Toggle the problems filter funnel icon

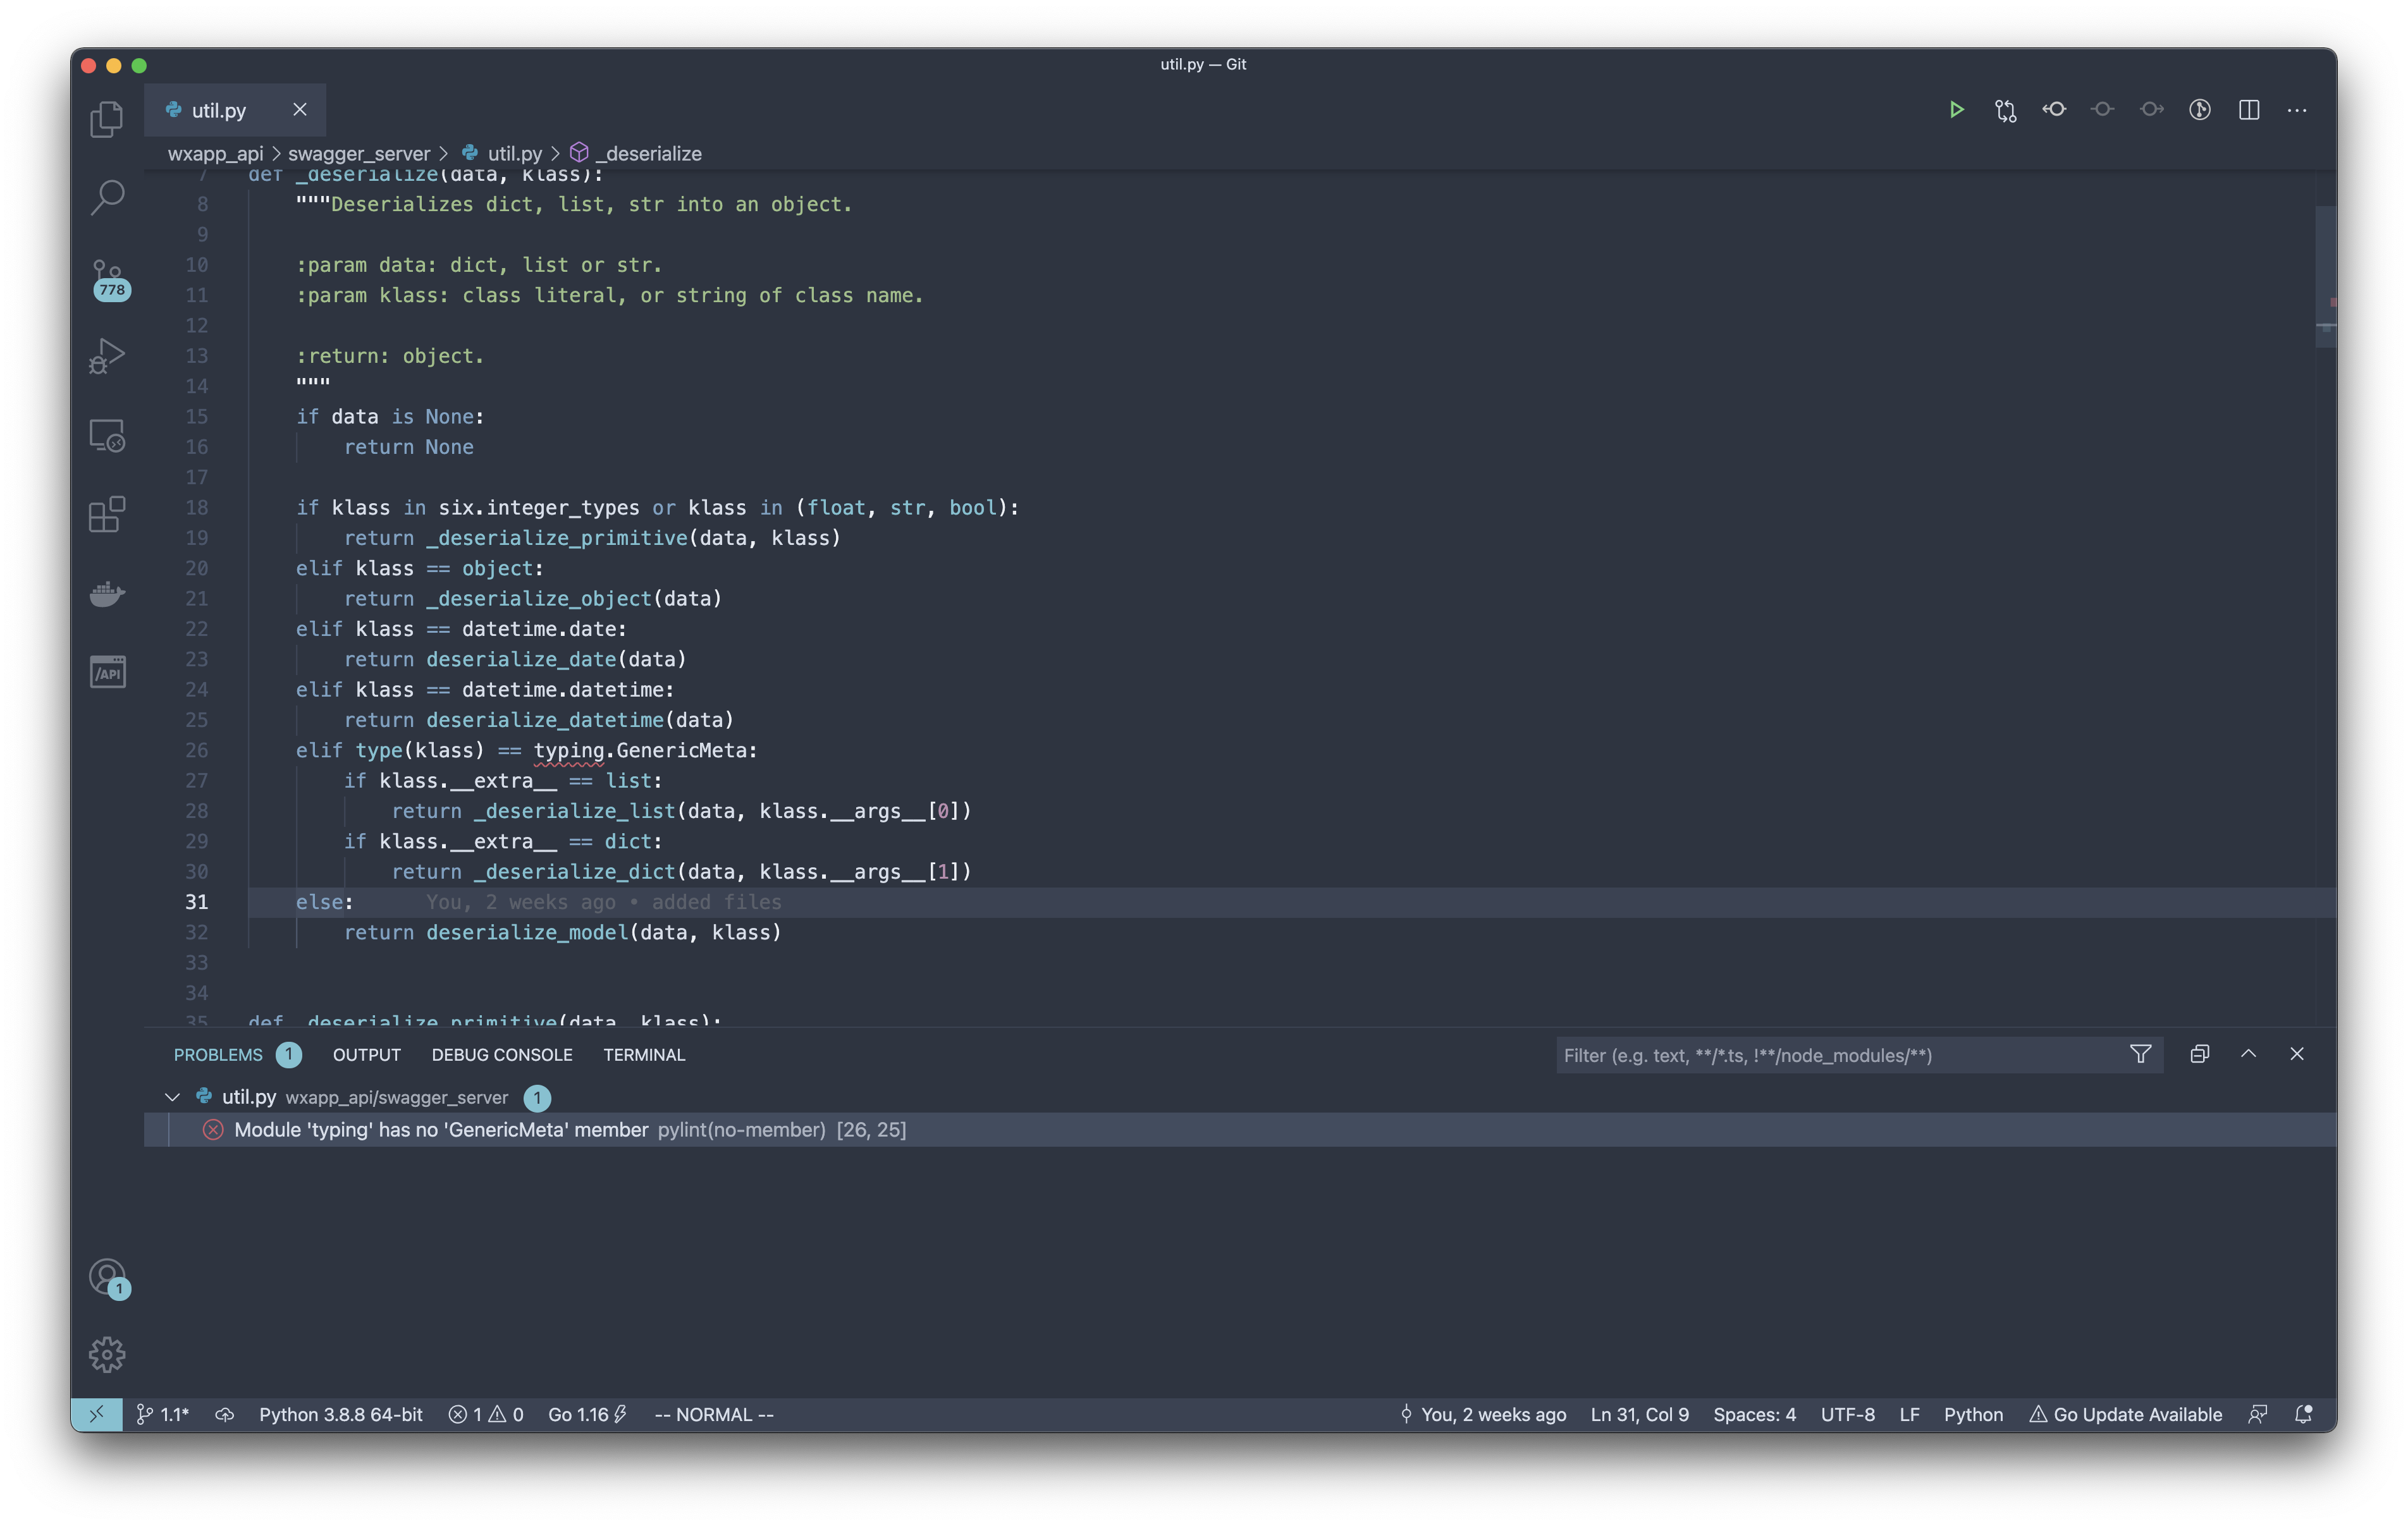click(x=2140, y=1054)
